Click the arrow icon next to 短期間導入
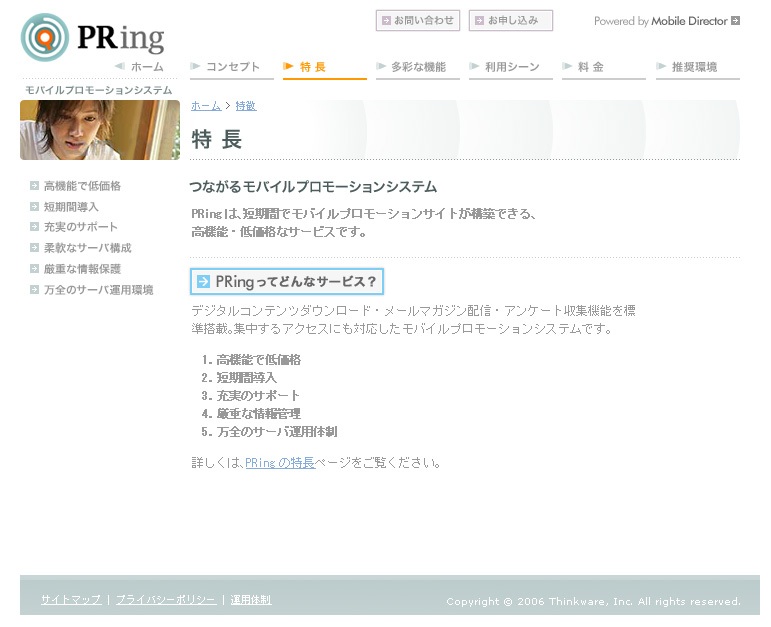This screenshot has width=771, height=627. 35,207
